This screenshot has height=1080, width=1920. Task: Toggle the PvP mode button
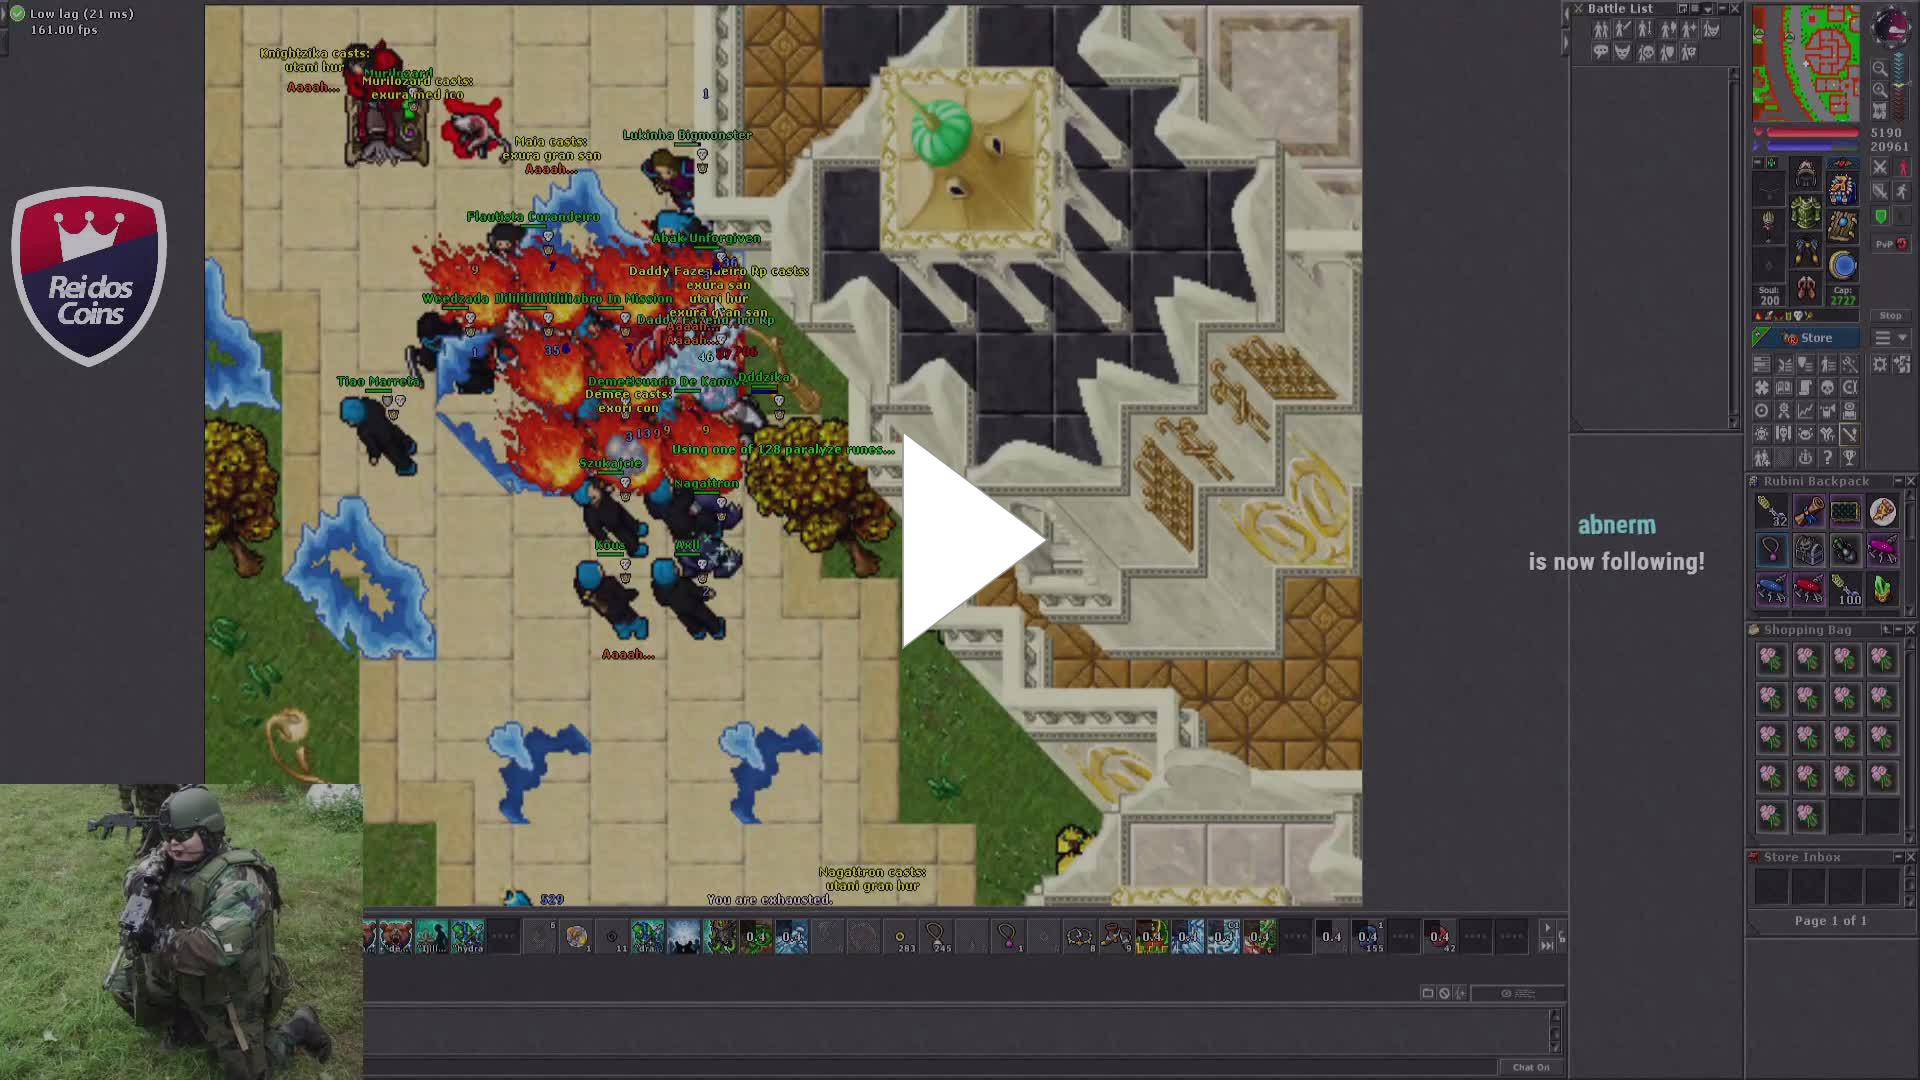1890,244
